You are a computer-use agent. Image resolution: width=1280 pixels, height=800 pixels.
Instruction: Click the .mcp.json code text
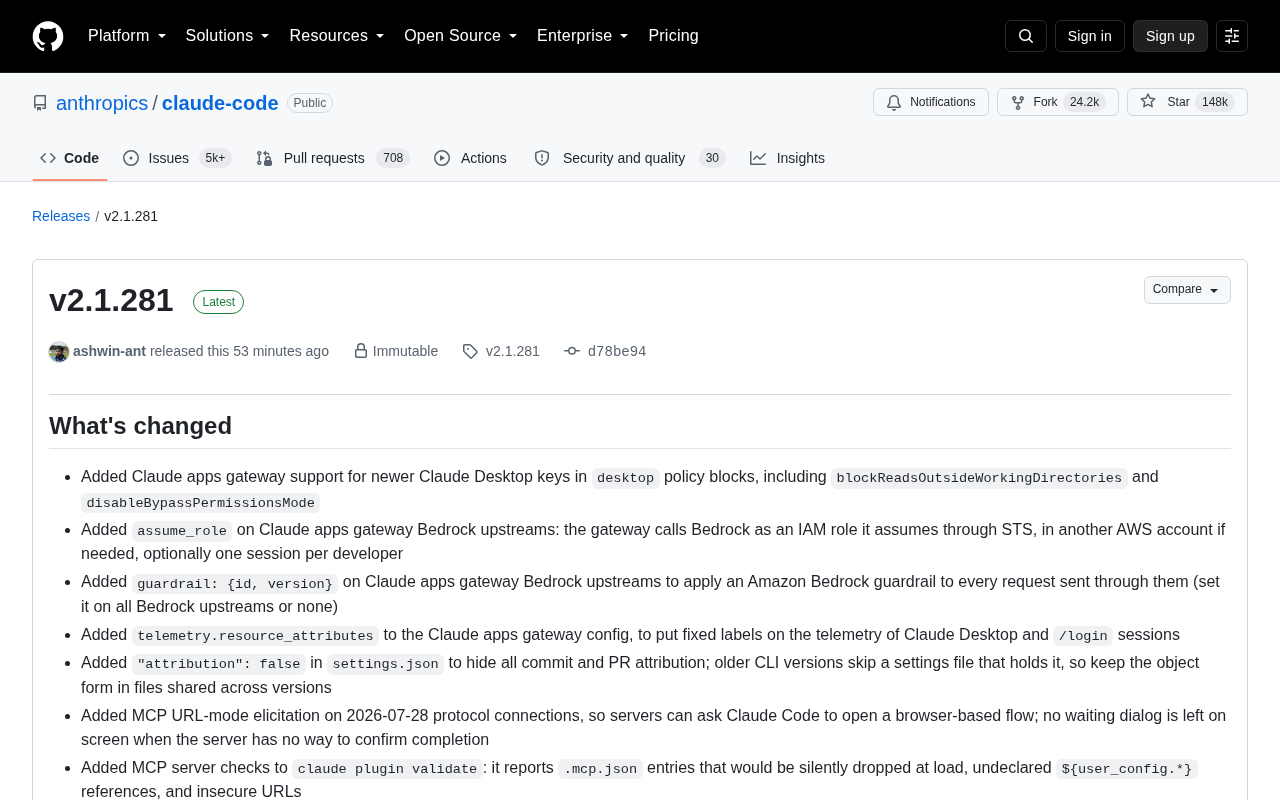pos(600,769)
